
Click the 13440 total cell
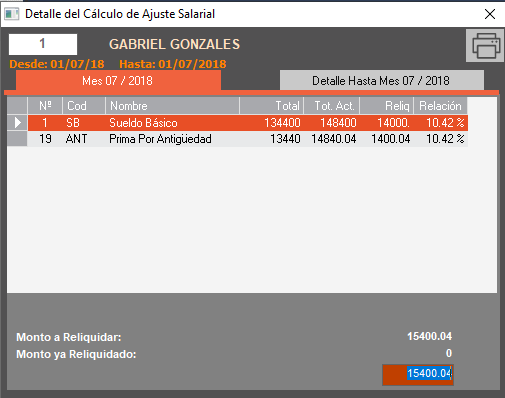point(271,139)
